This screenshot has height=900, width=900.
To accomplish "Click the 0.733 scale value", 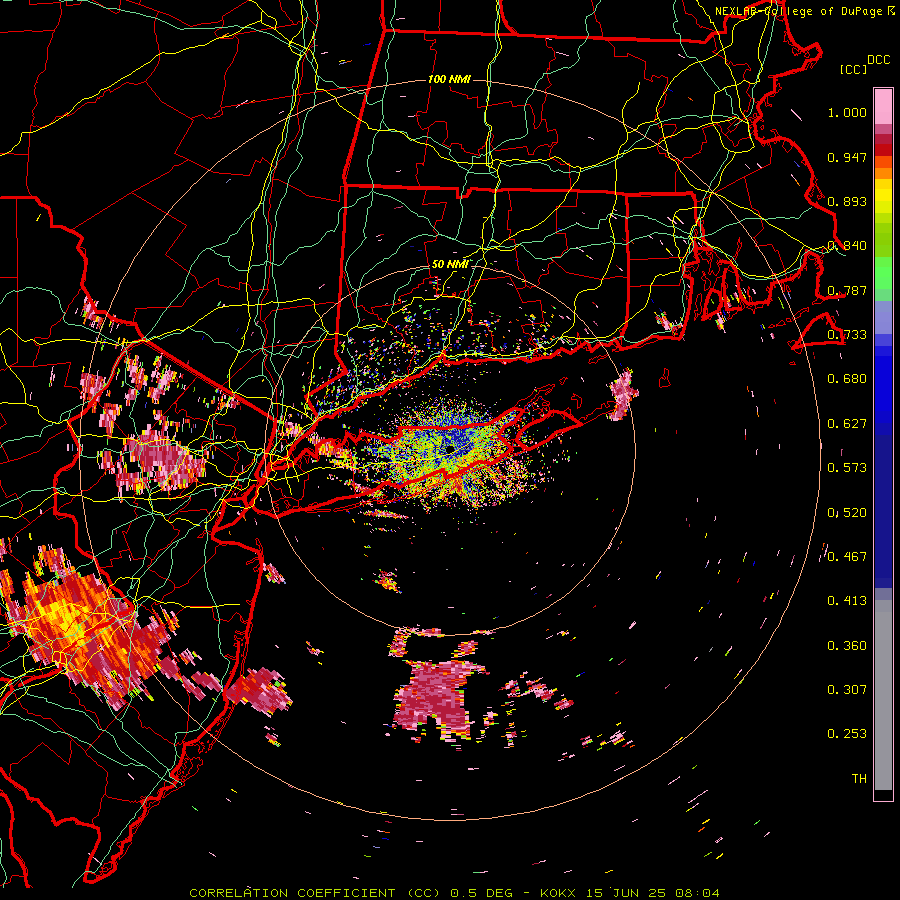I will [847, 335].
